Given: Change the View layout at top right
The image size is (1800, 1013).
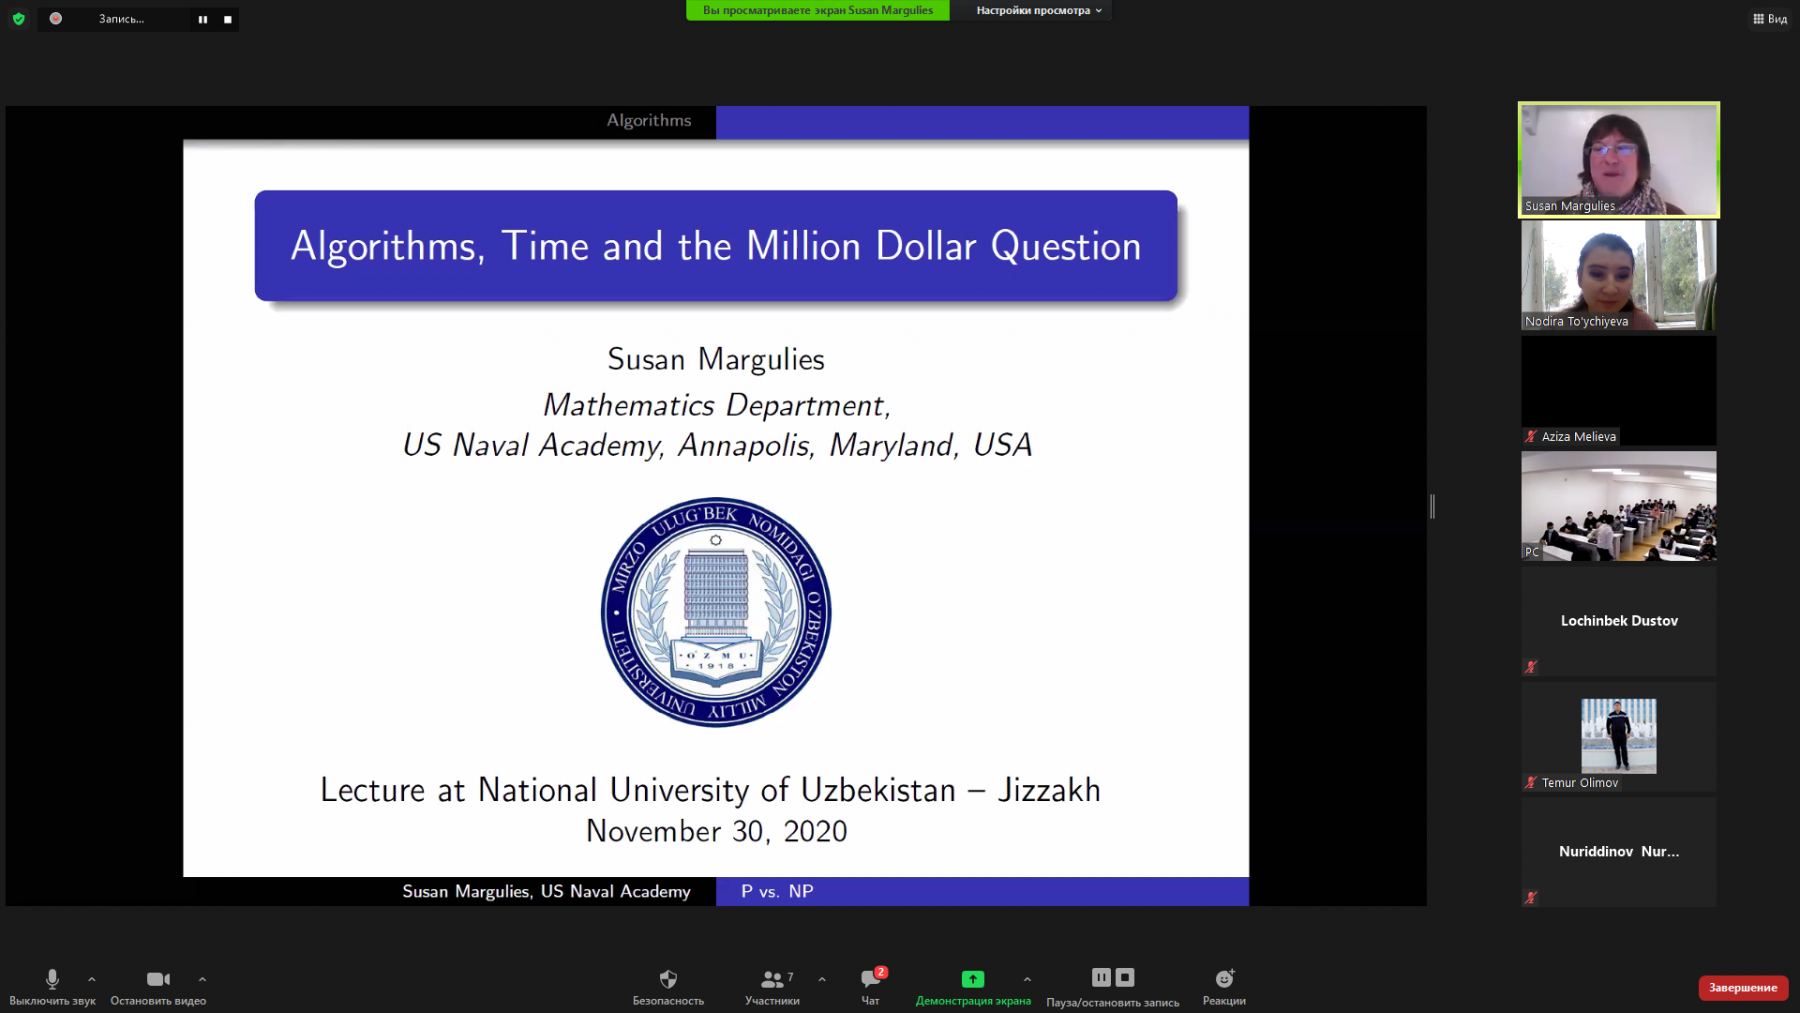Looking at the screenshot, I should (1770, 19).
